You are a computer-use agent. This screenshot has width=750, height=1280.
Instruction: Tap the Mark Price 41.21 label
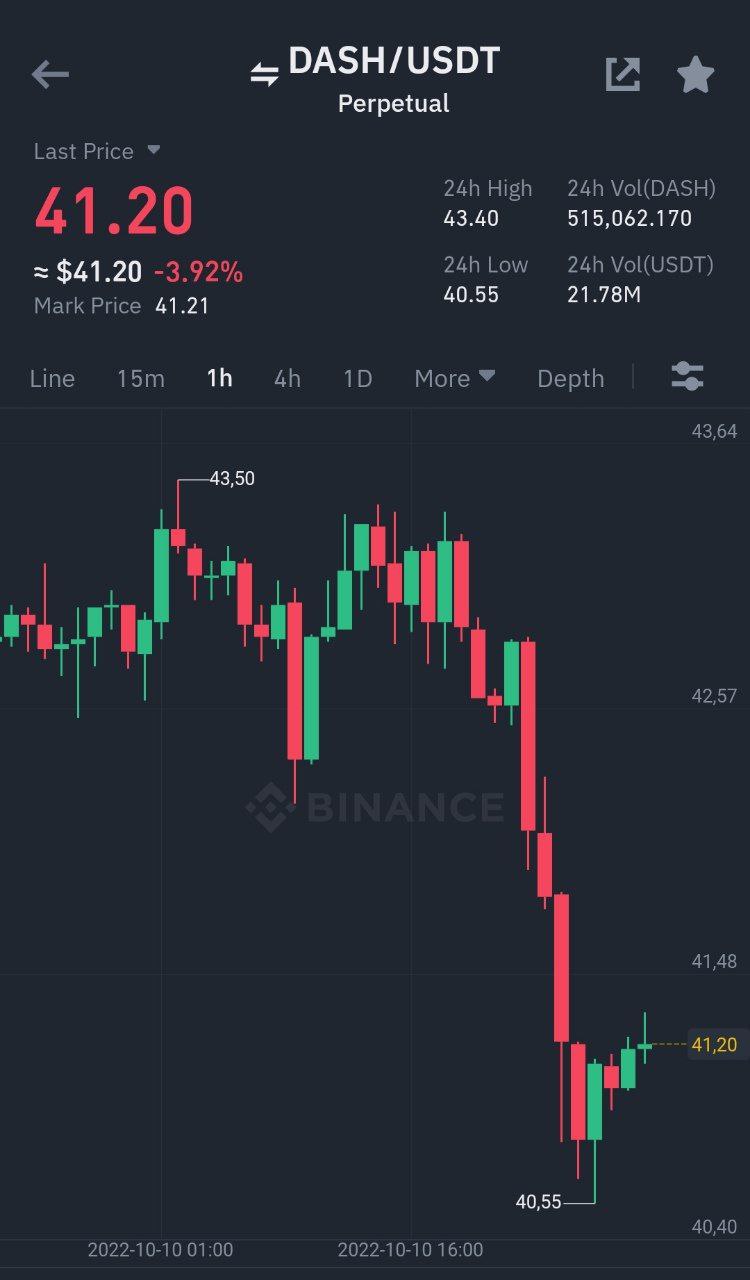(121, 306)
